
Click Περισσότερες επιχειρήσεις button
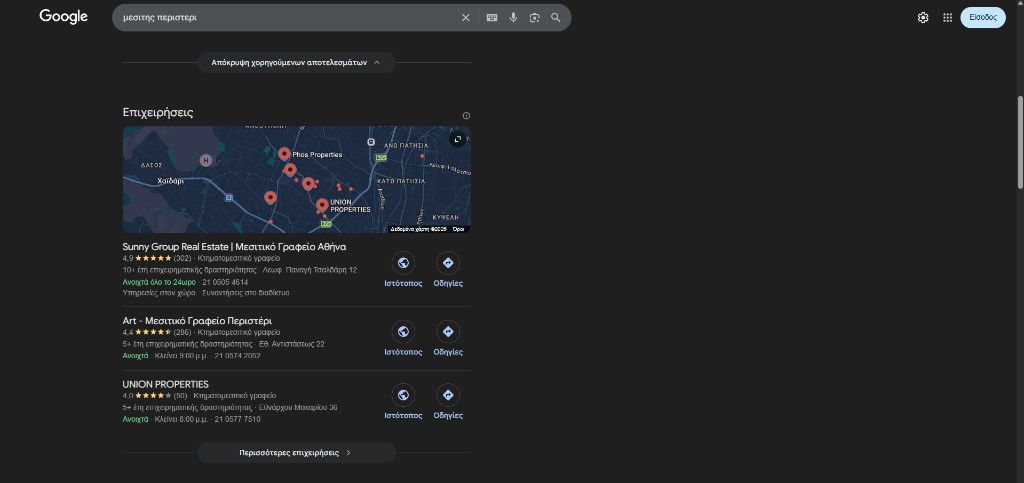(x=296, y=452)
